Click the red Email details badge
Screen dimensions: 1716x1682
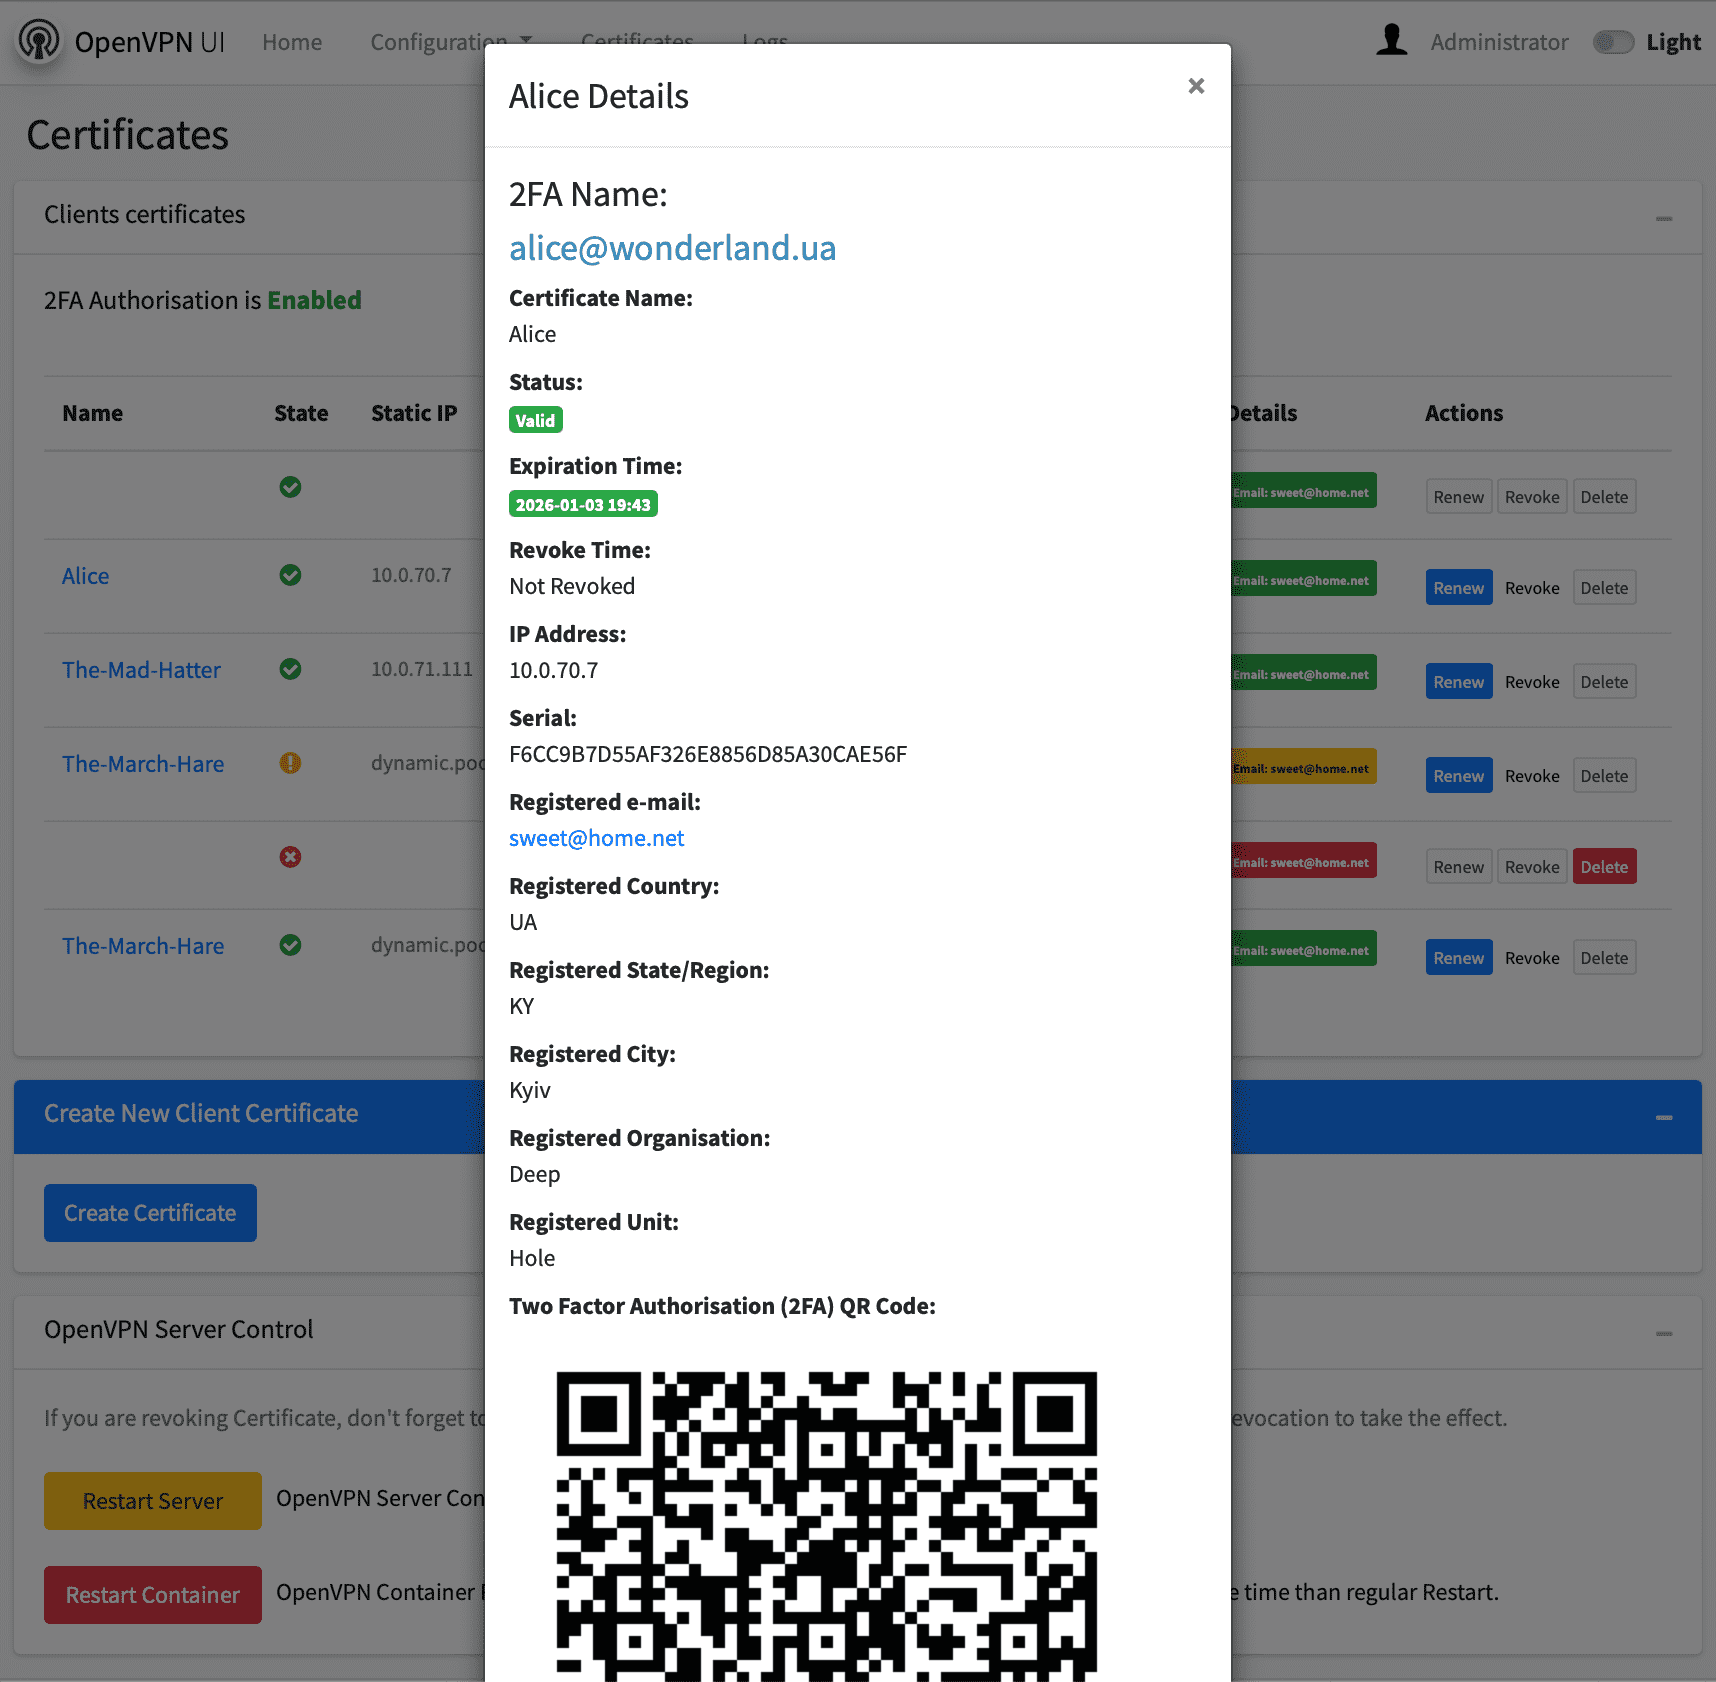tap(1304, 861)
